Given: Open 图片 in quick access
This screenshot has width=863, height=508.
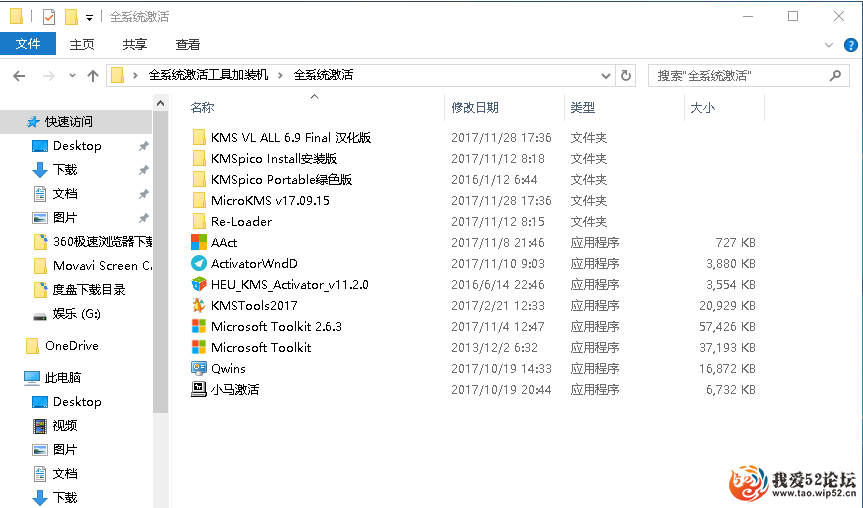Looking at the screenshot, I should pos(64,217).
